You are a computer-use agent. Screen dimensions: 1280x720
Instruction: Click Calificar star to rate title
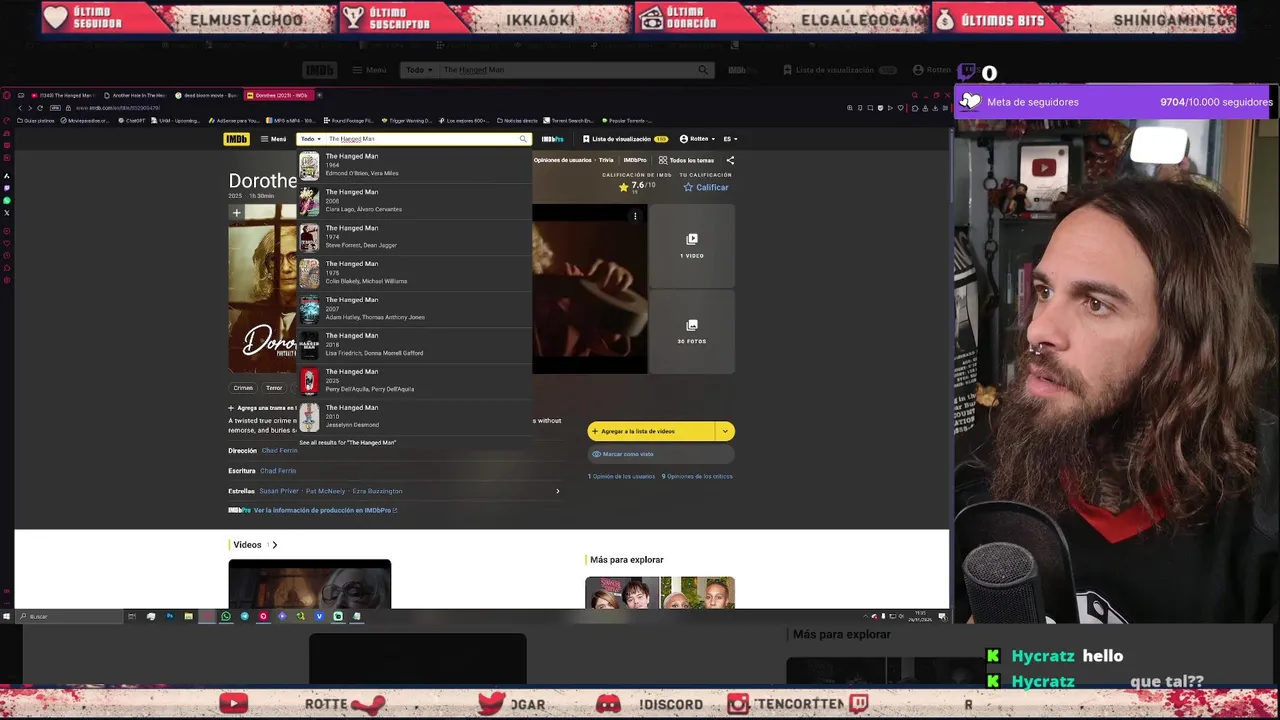[x=706, y=187]
